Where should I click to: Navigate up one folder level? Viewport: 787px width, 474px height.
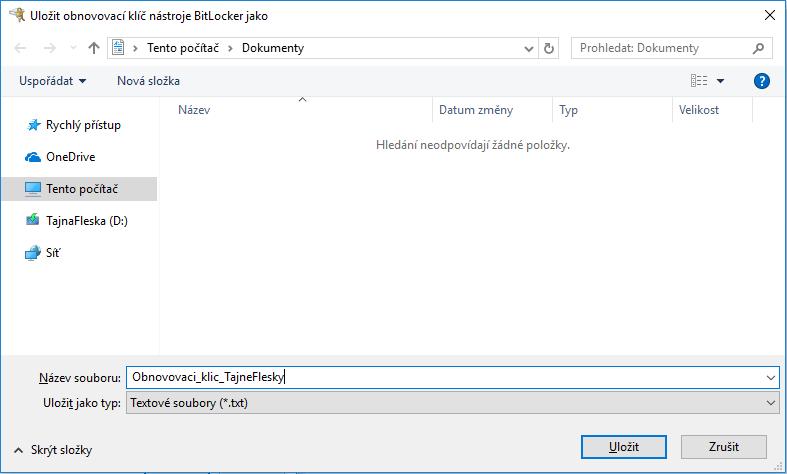tap(94, 48)
